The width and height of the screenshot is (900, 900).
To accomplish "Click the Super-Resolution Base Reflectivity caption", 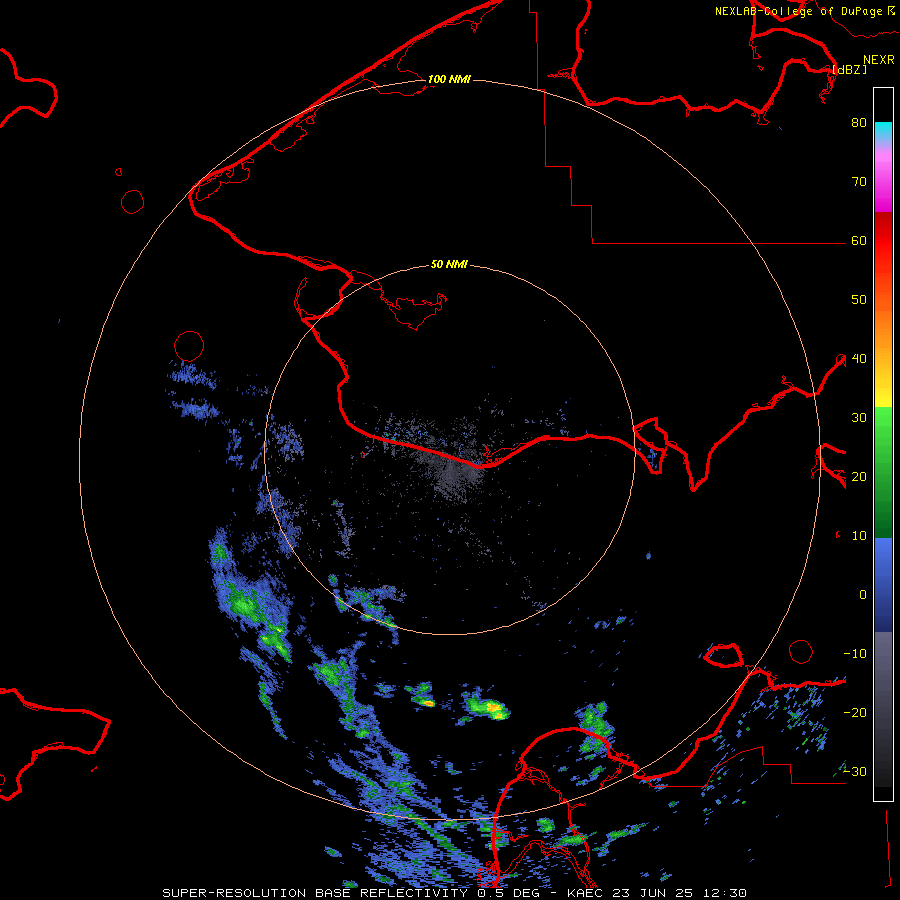I will click(x=455, y=893).
